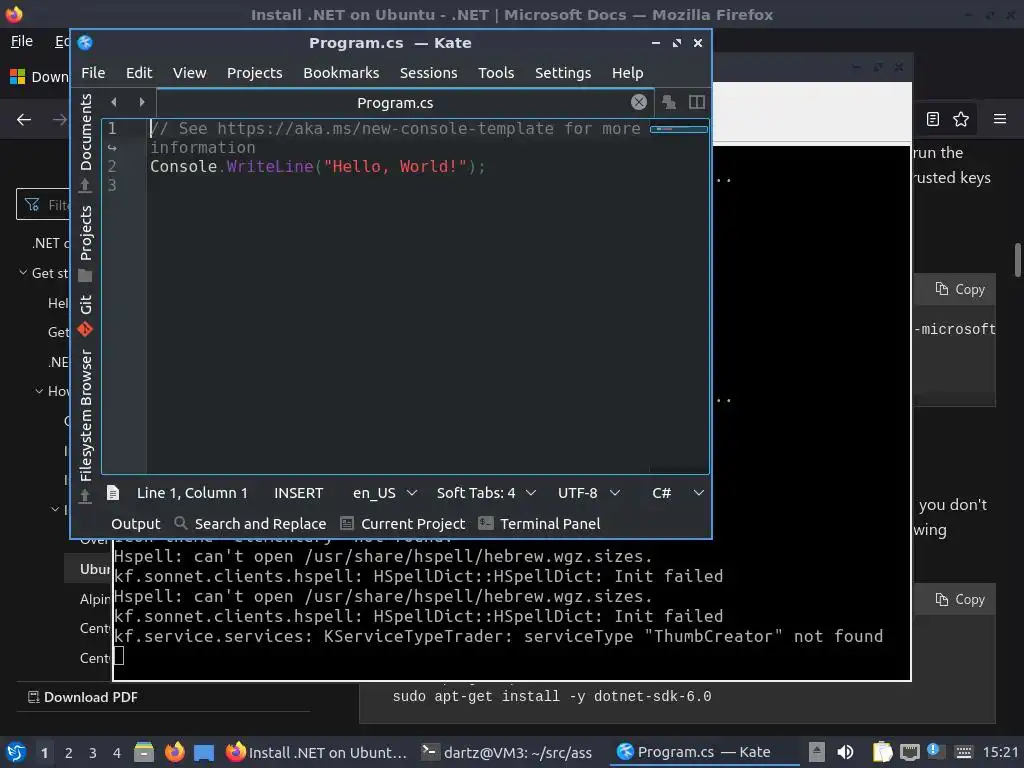Click the document icon in Kate status bar

click(113, 492)
